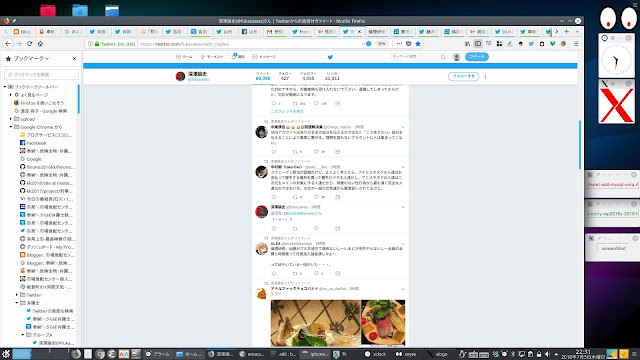640x360 pixels.
Task: Click the Pocket save icon in address bar
Action: 409,44
